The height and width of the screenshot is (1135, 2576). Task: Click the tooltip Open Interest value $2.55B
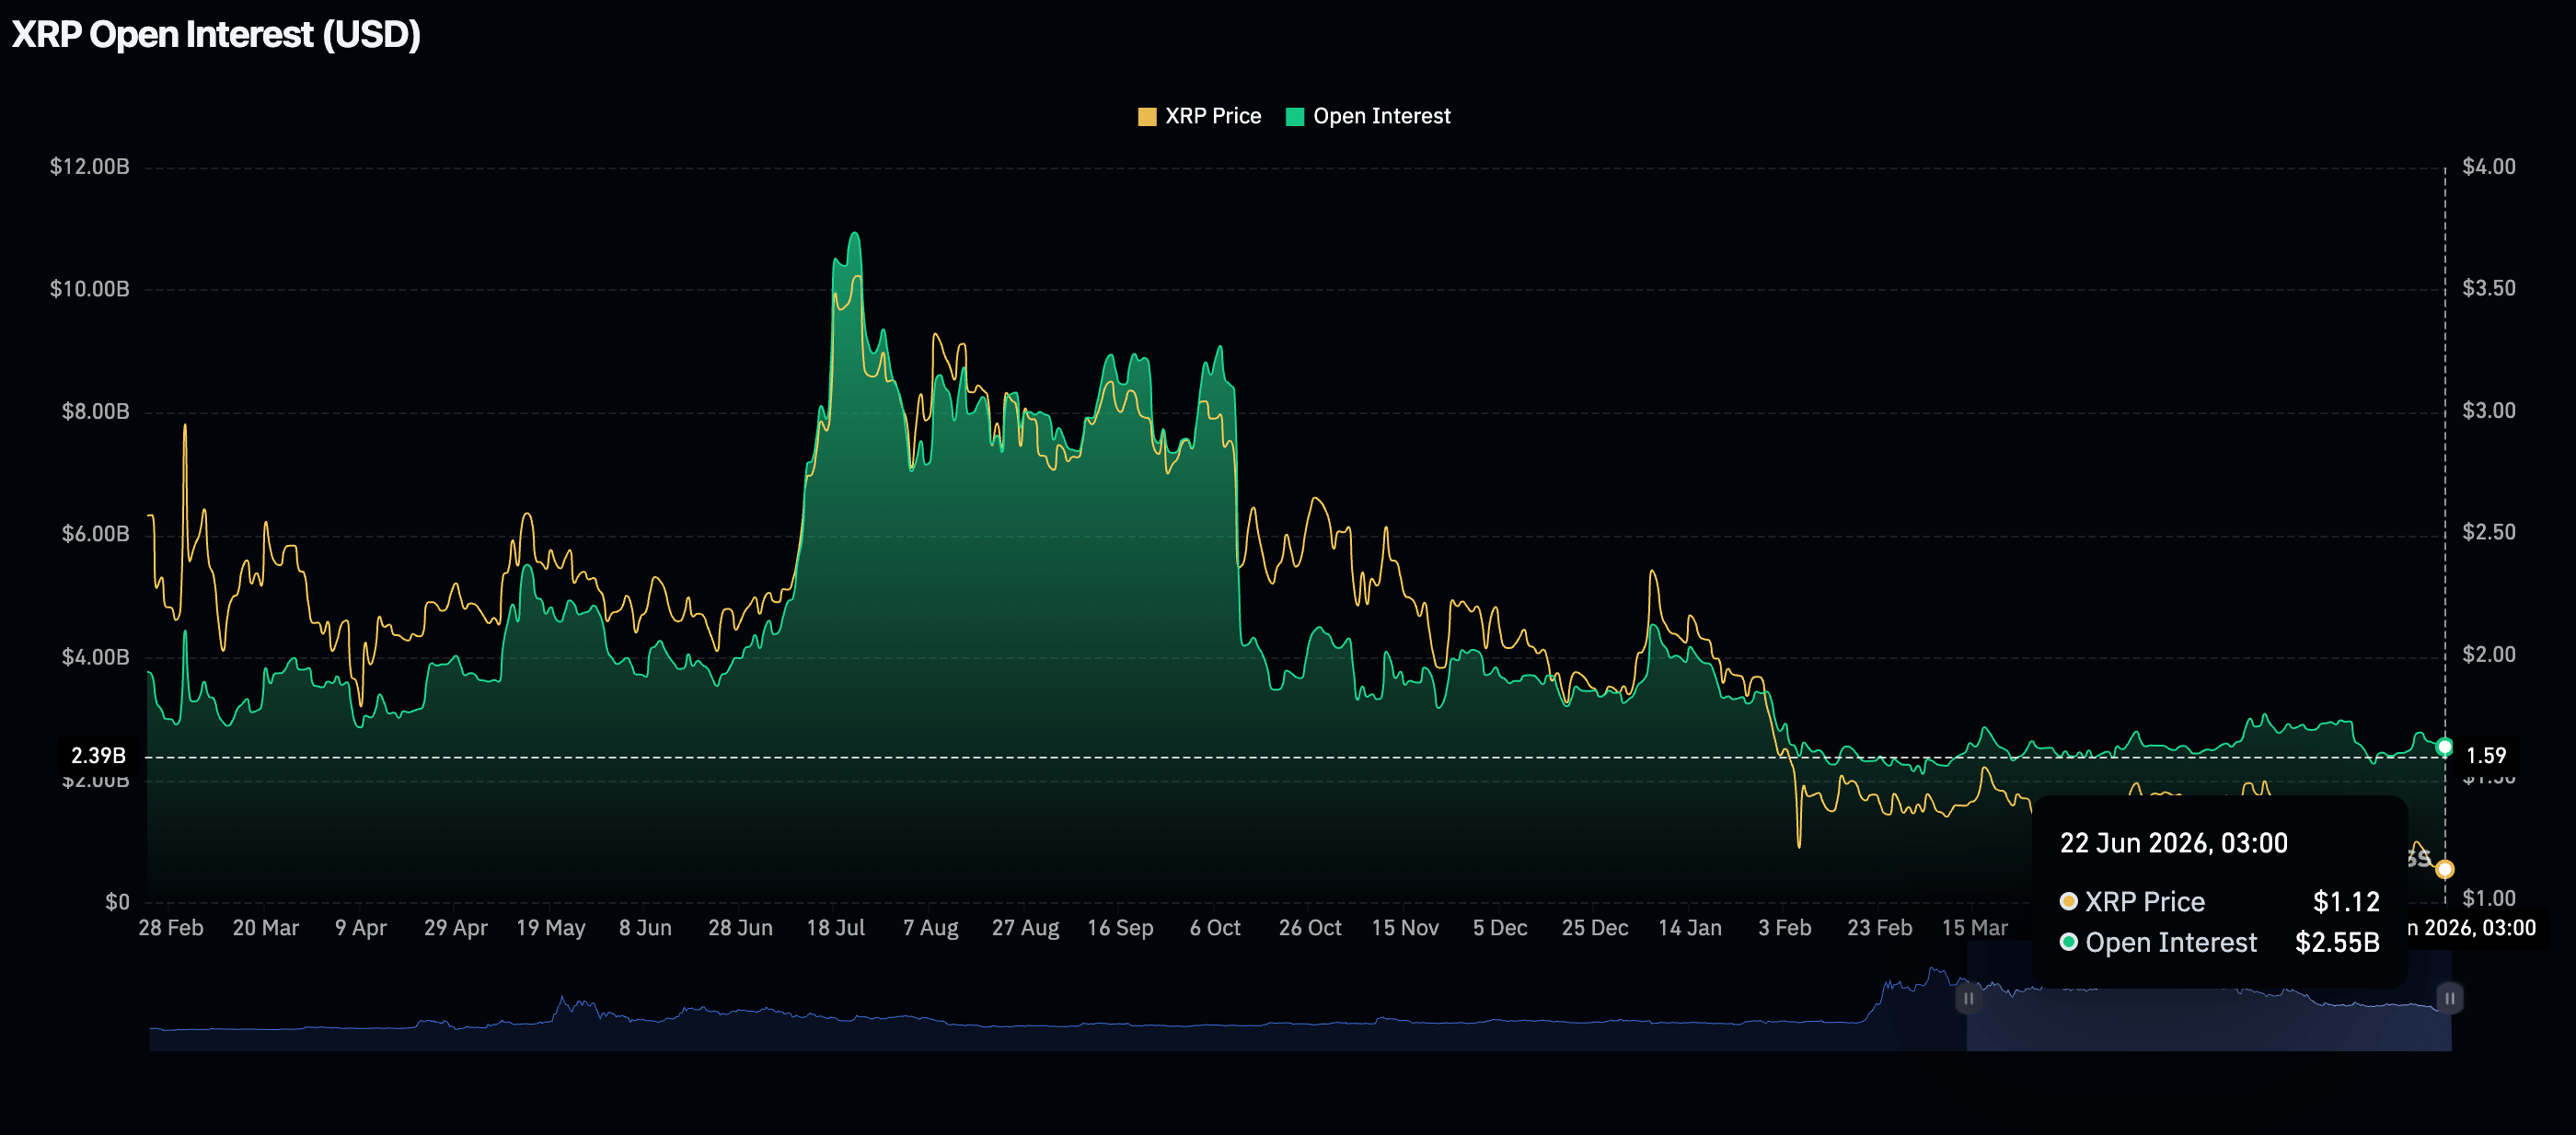coord(2337,943)
